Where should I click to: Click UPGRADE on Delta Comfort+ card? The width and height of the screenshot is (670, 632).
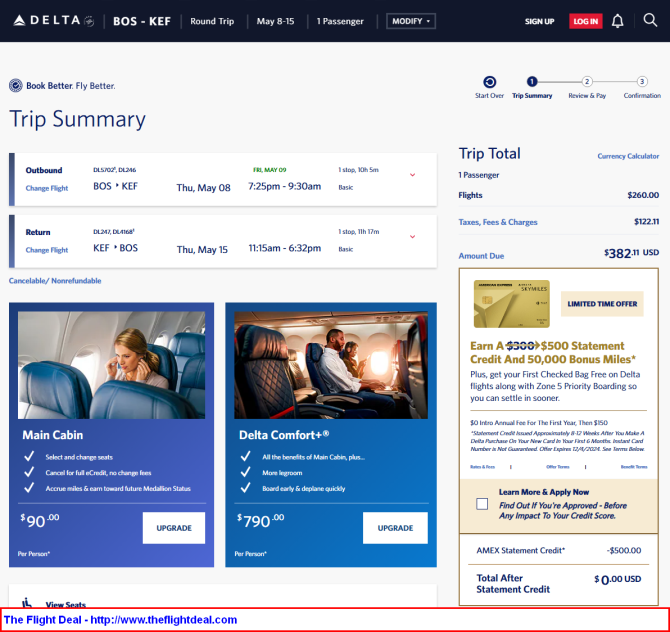395,528
